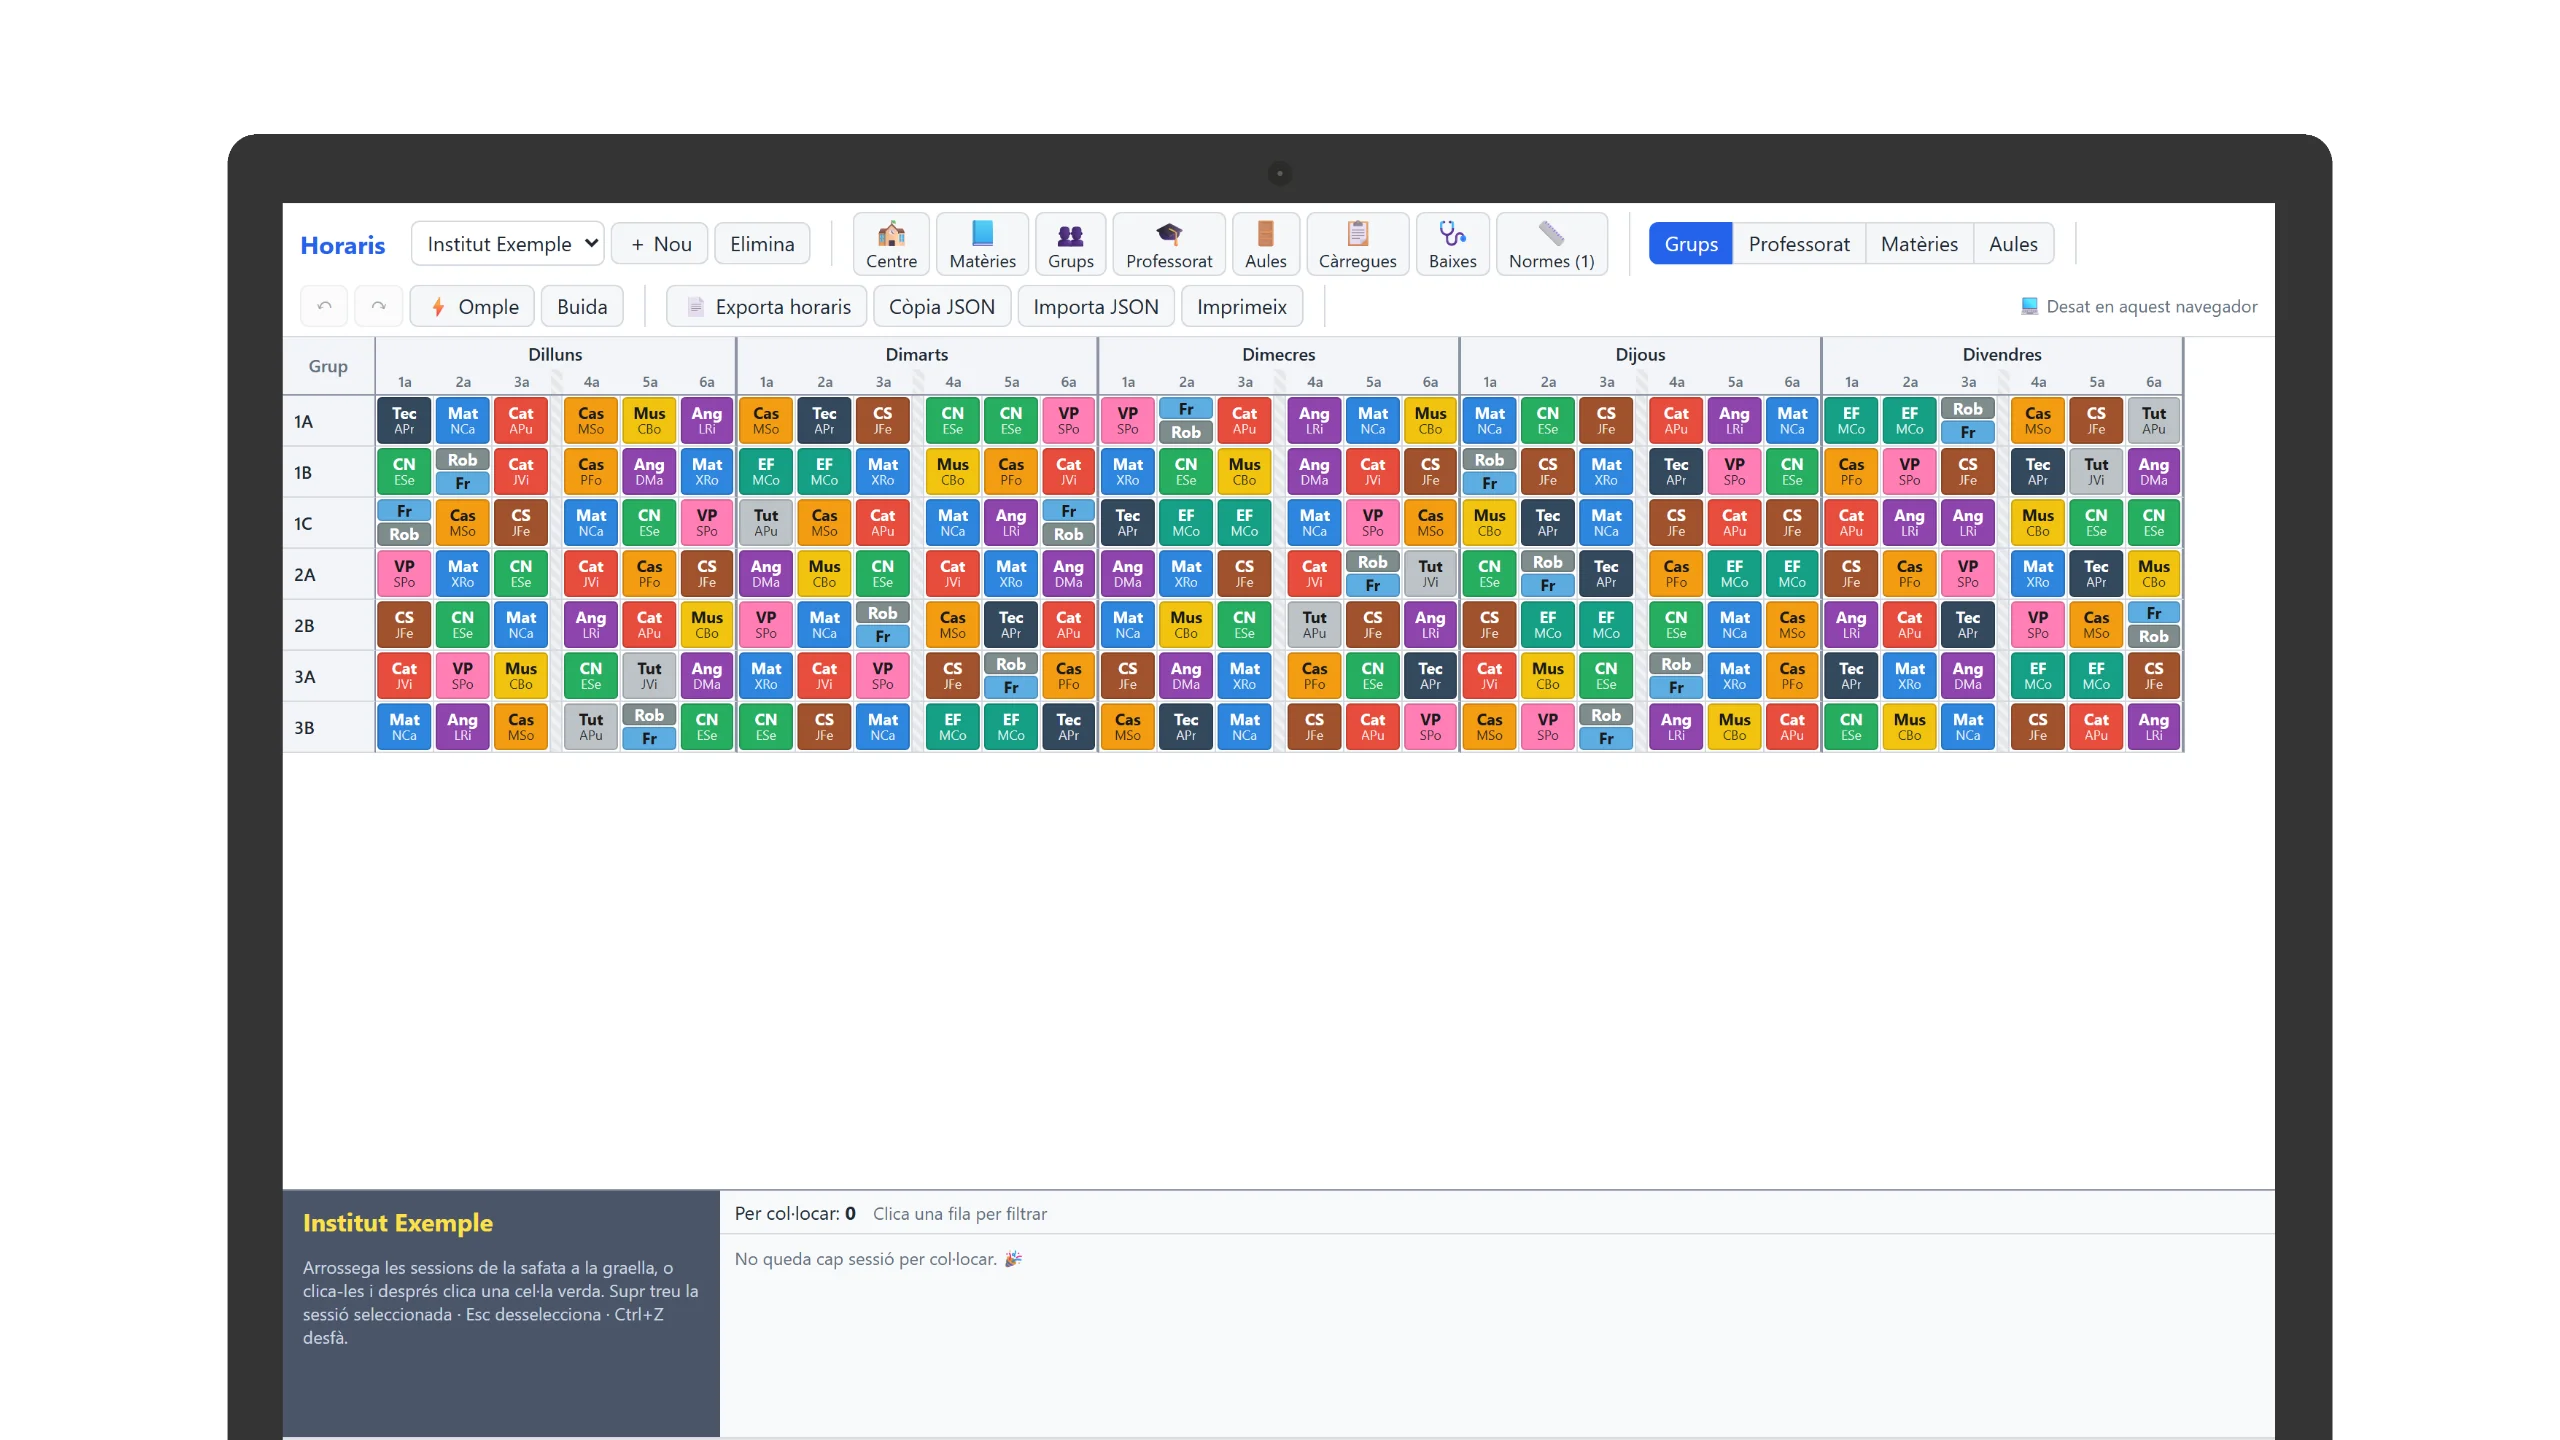Viewport: 2560px width, 1440px height.
Task: Open the Càrregues clipboard icon
Action: 1357,244
